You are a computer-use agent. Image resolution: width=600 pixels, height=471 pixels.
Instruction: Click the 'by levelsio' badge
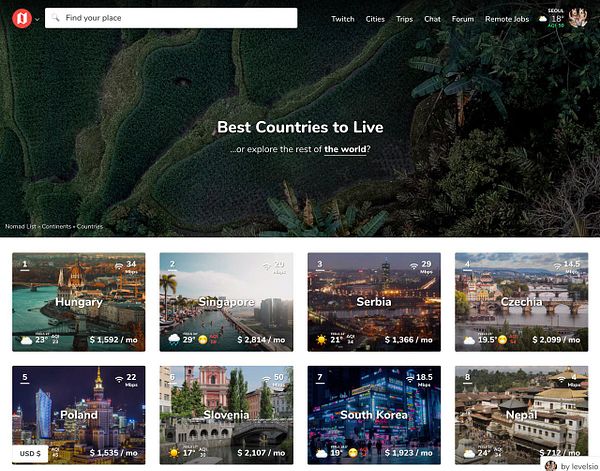pyautogui.click(x=570, y=466)
